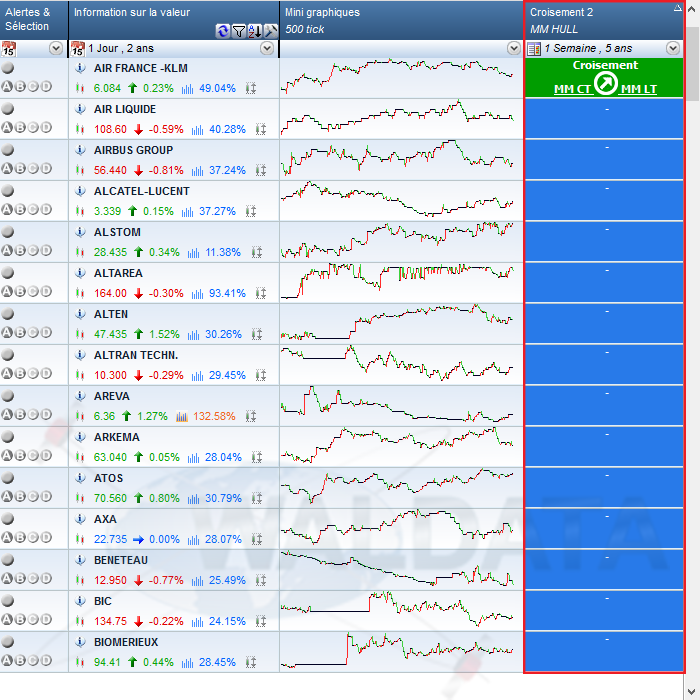
Task: Click range icon at end of ATOS row
Action: pos(257,498)
